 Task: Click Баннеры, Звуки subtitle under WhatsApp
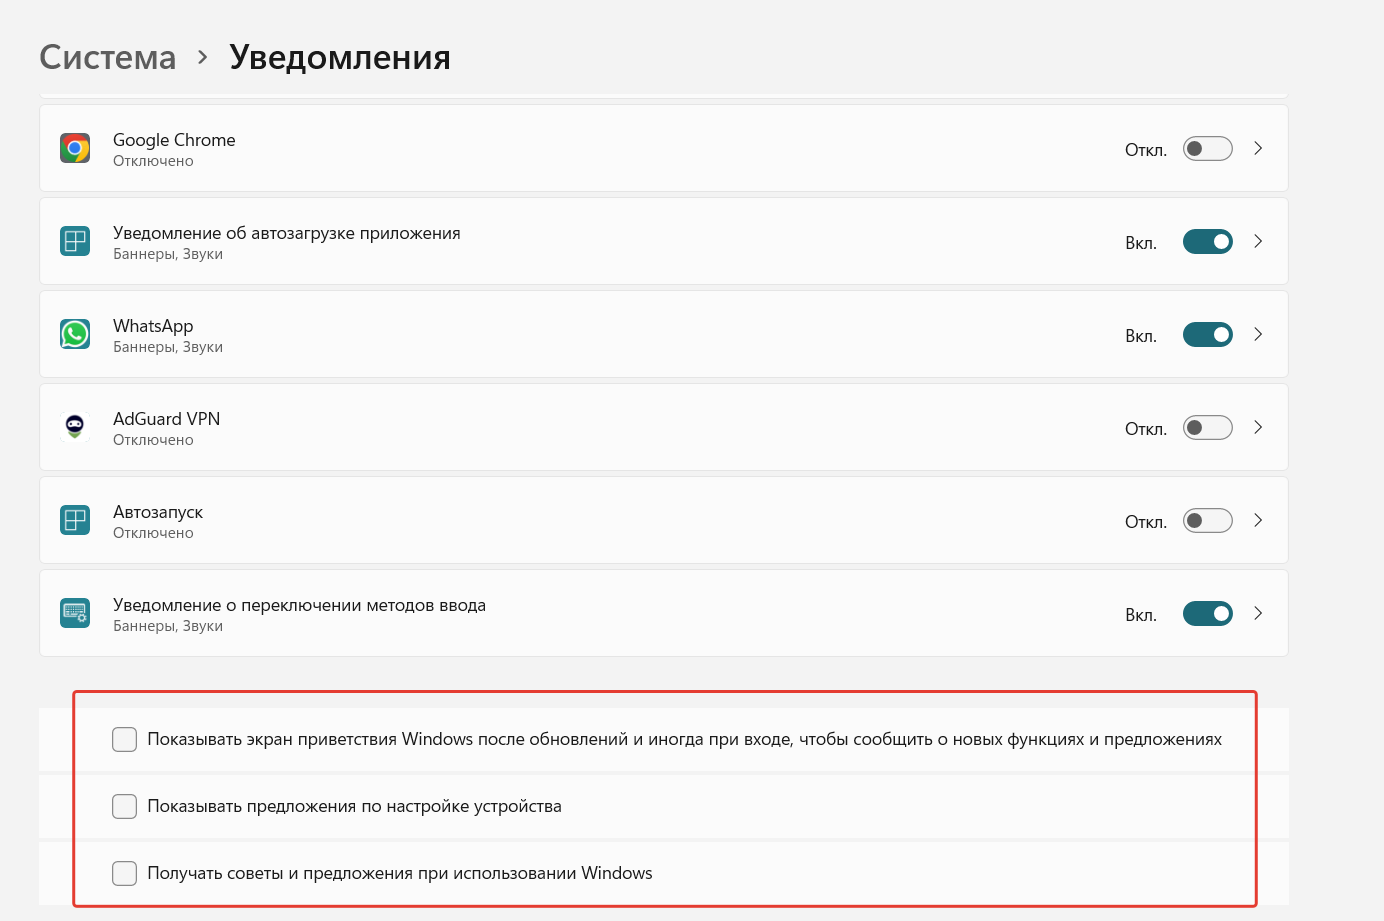click(x=168, y=347)
